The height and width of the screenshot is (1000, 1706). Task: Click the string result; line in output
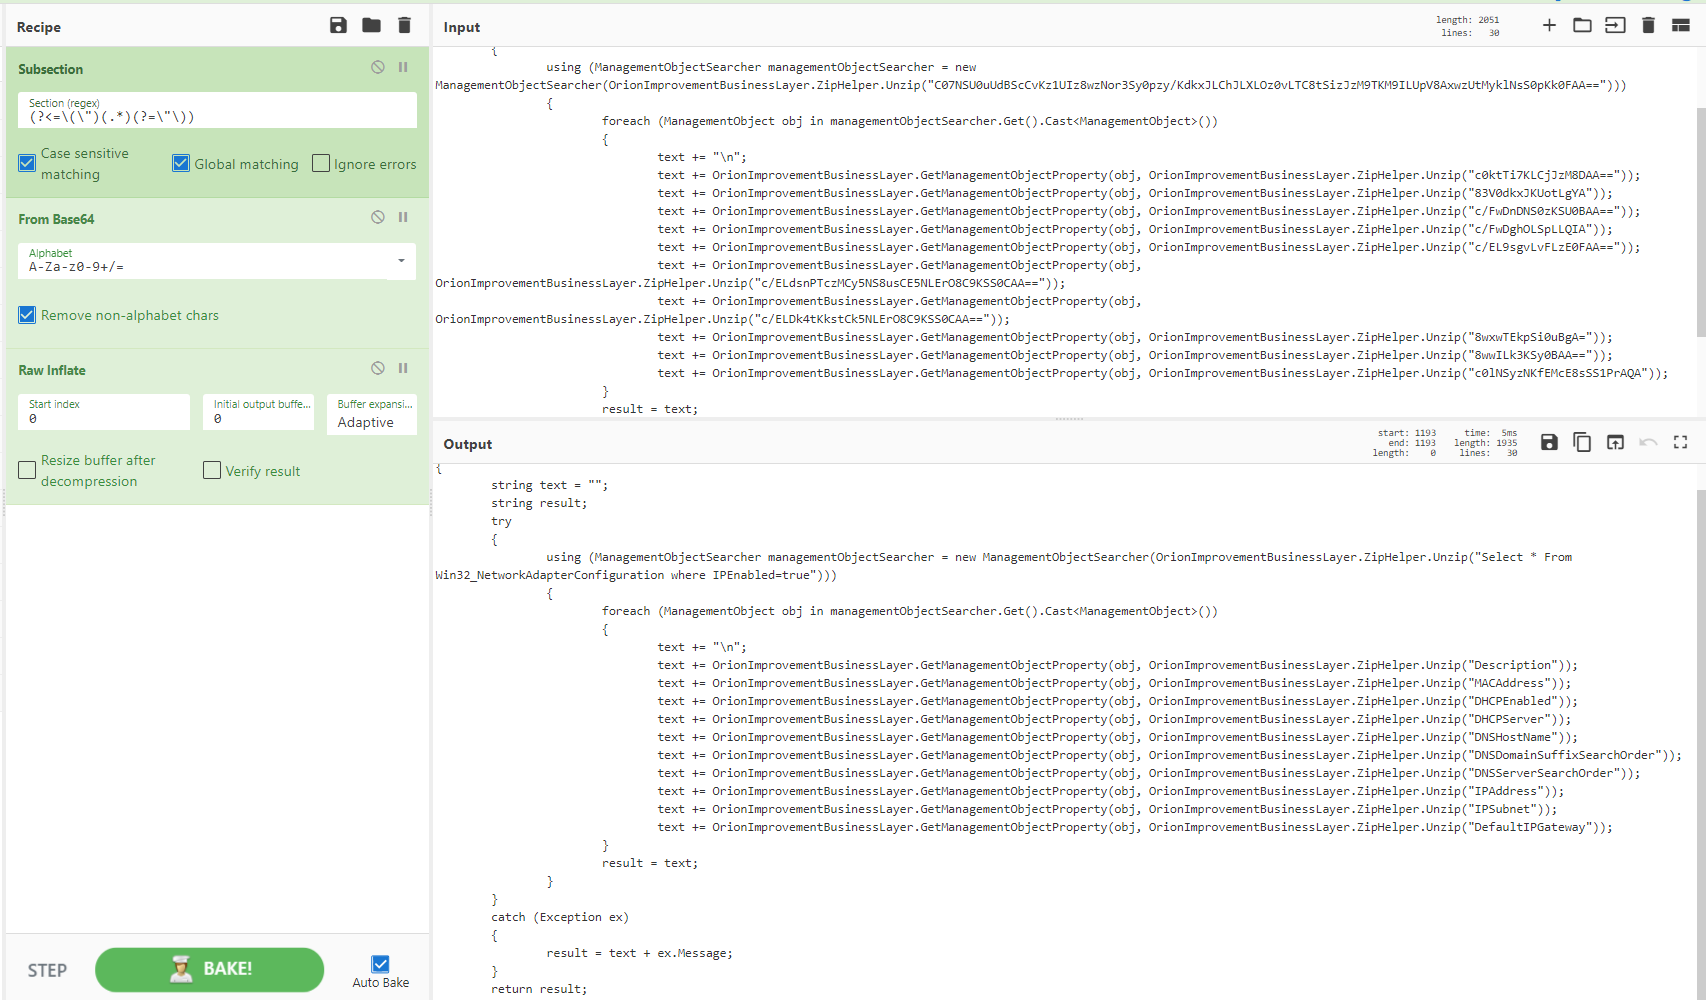coord(539,503)
